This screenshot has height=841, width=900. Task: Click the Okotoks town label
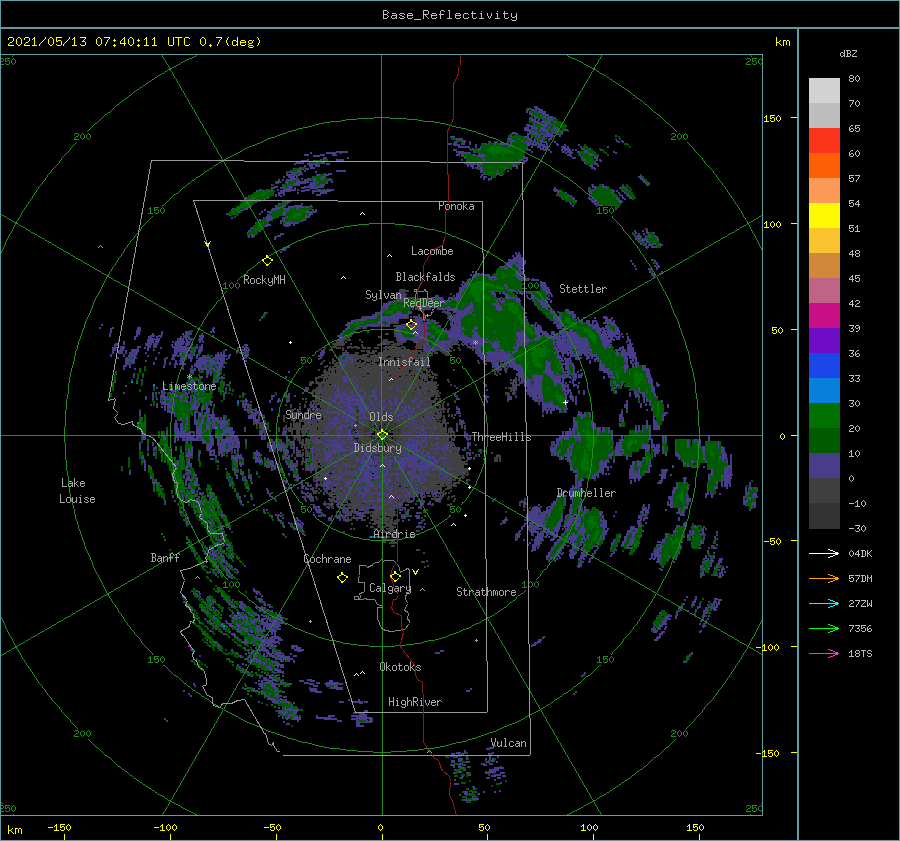(x=400, y=667)
